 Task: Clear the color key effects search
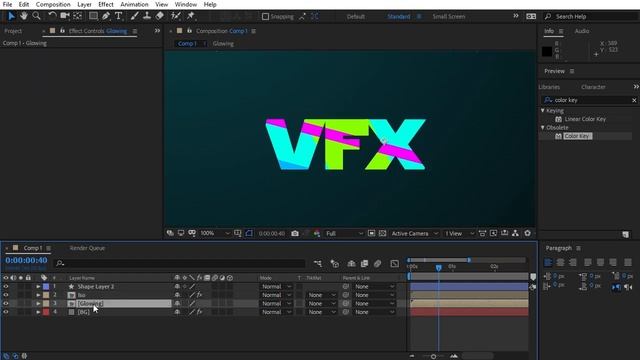[634, 100]
